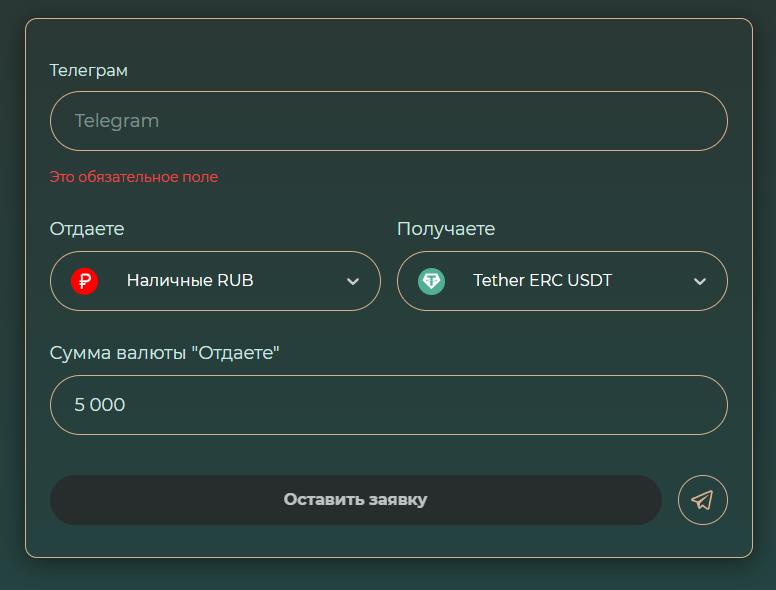Screen dimensions: 776x590
Task: Select the "Наличные RUB" text in dropdown
Action: (x=190, y=281)
